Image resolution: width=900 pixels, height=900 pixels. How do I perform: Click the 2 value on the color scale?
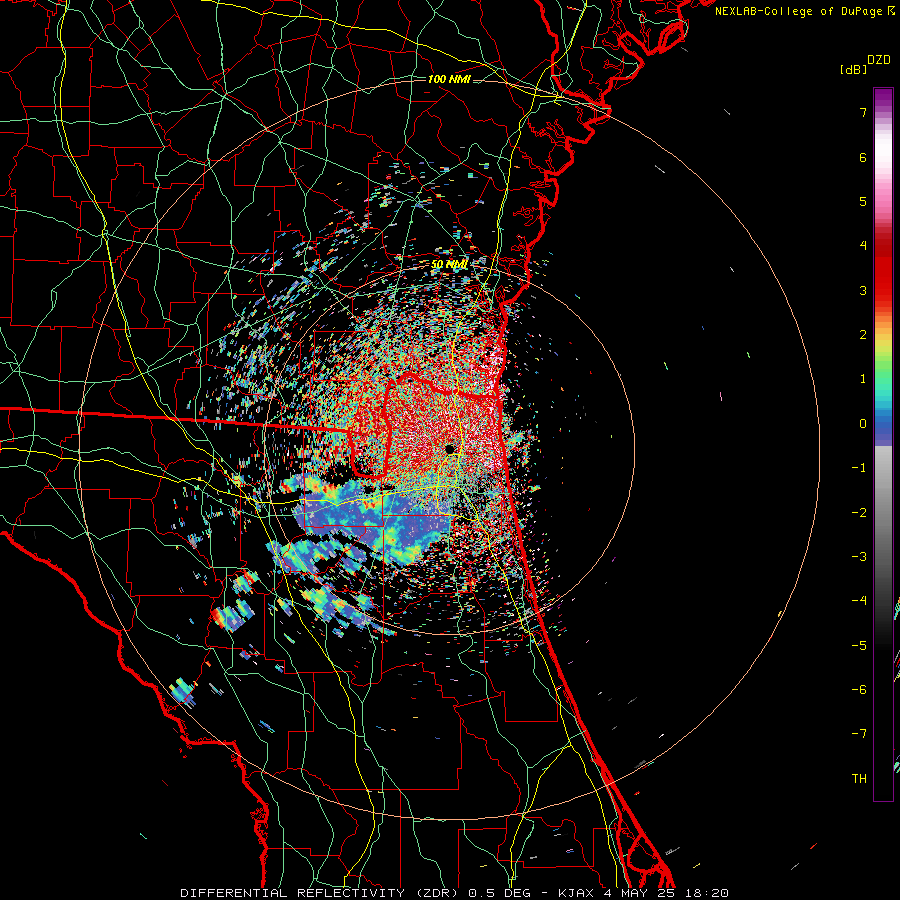point(863,335)
